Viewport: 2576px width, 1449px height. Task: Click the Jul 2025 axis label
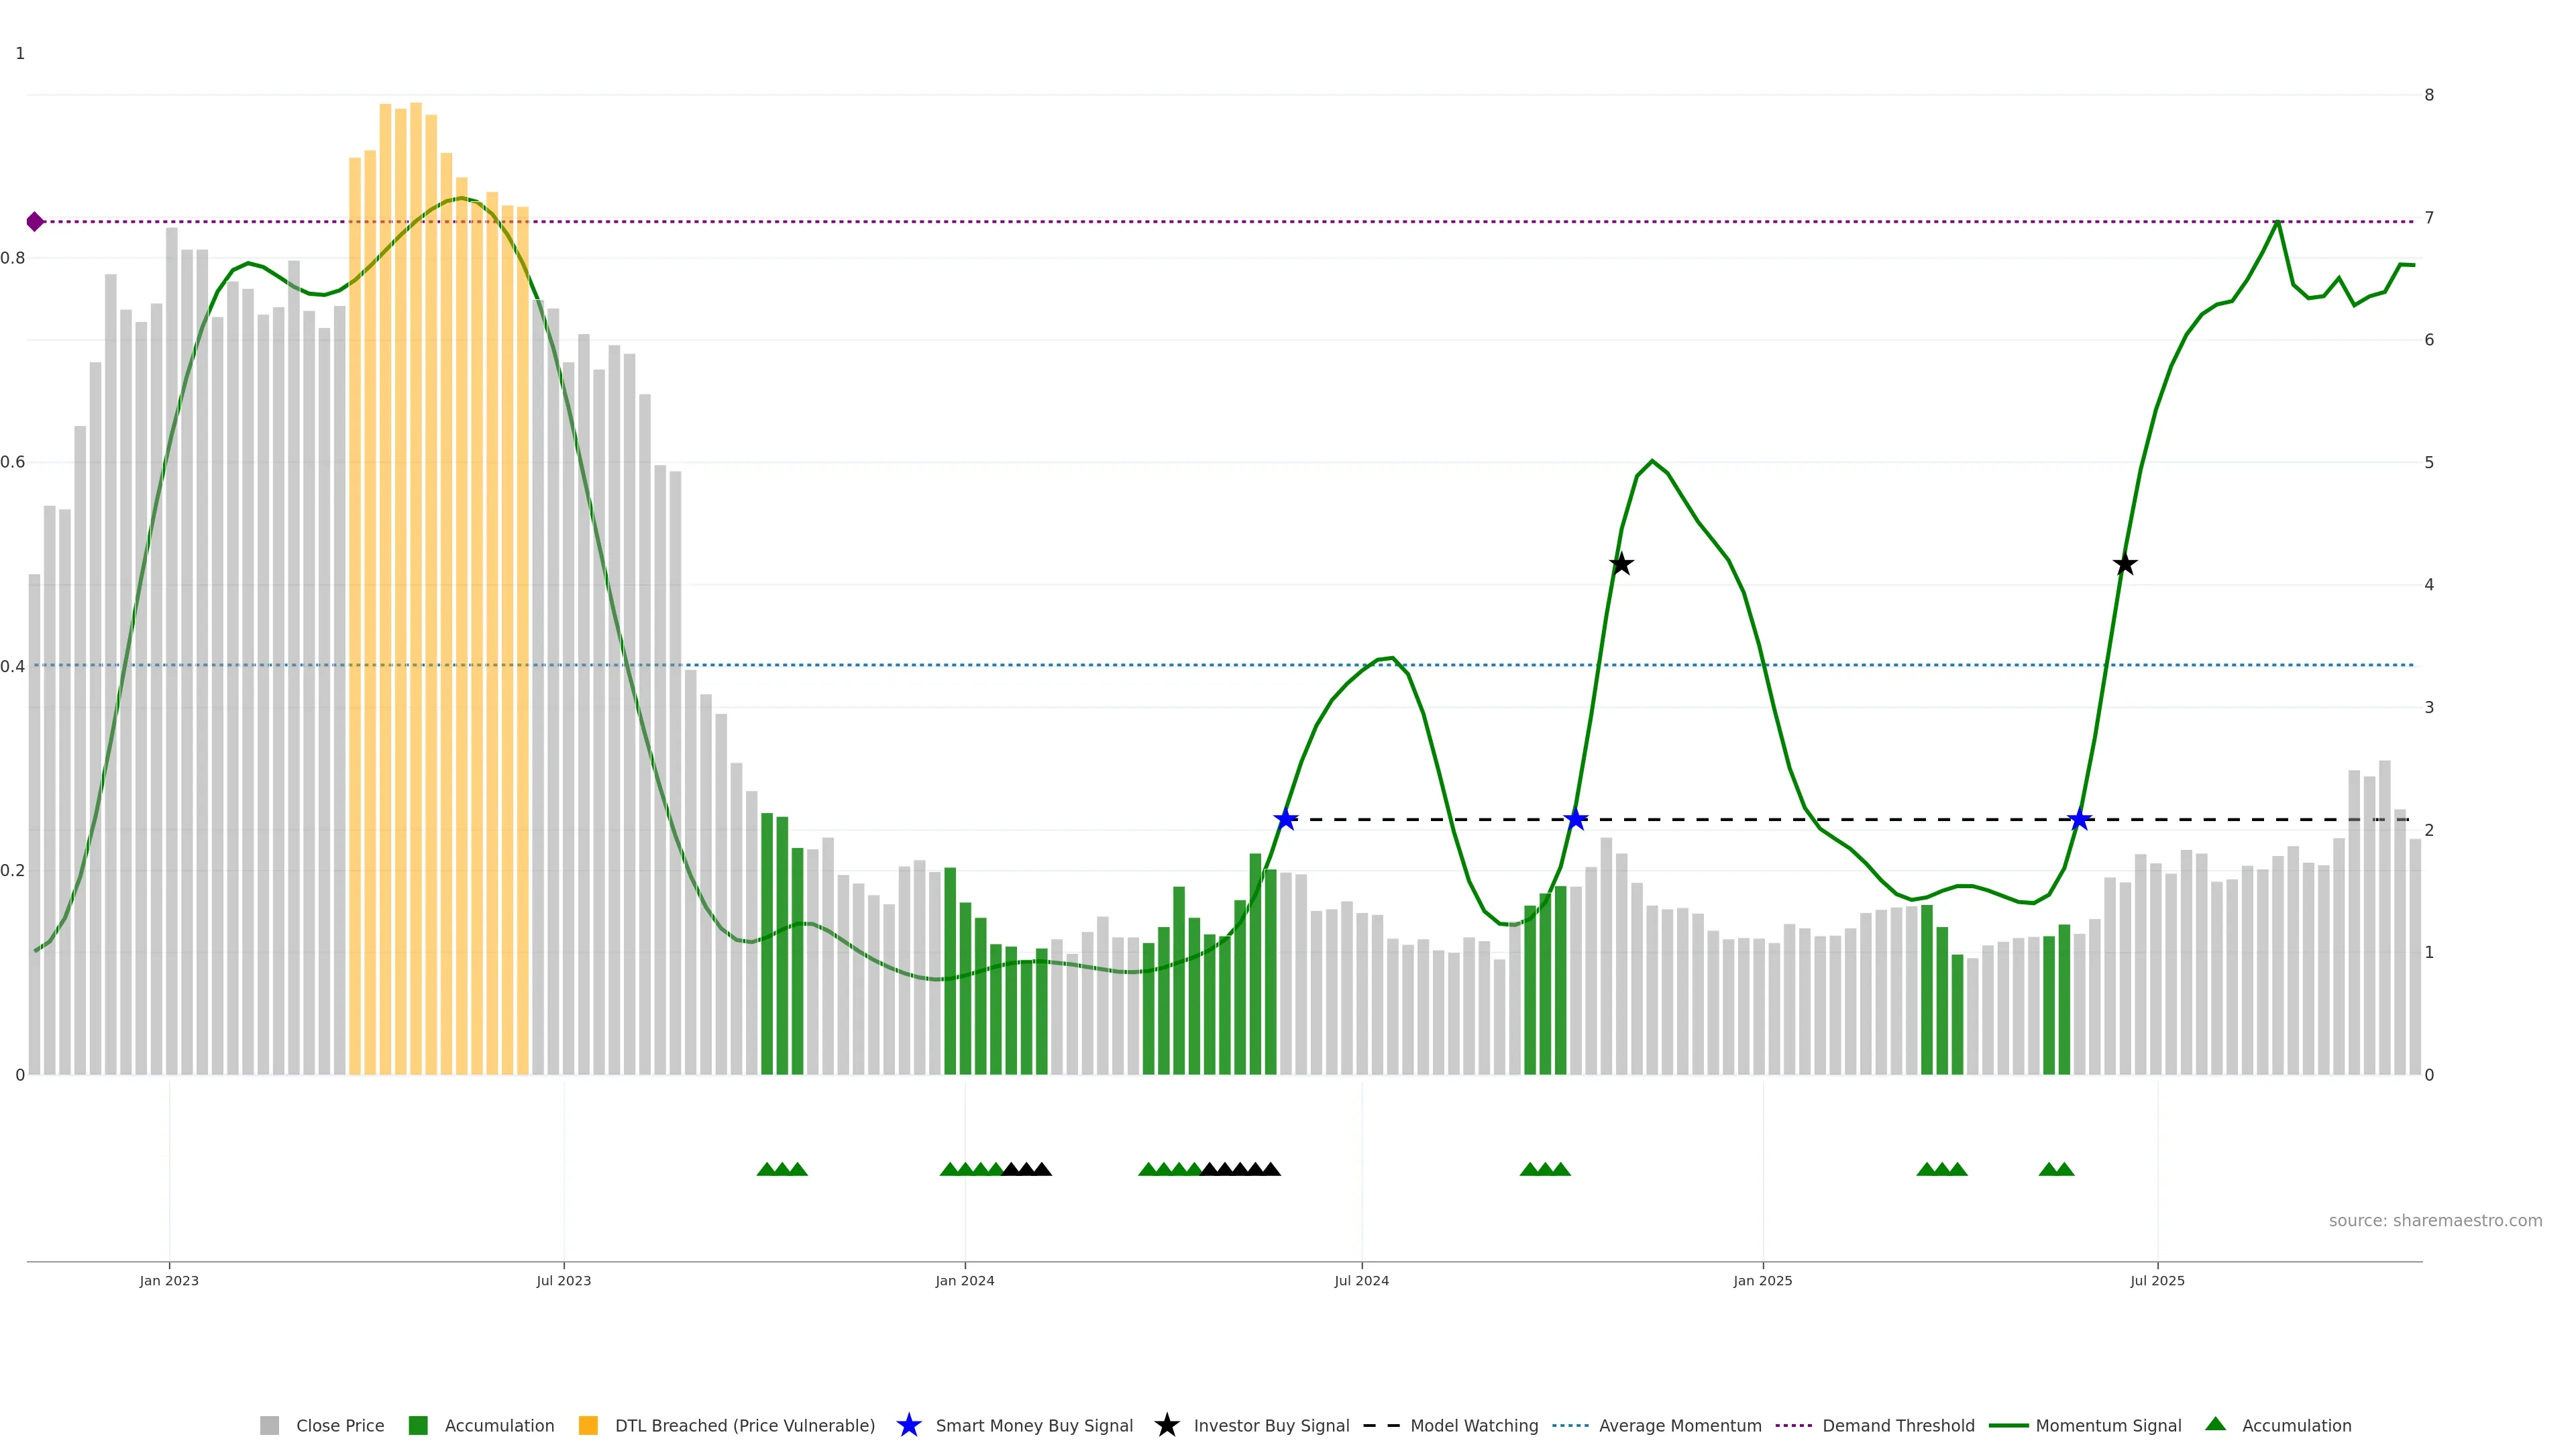(2157, 1281)
